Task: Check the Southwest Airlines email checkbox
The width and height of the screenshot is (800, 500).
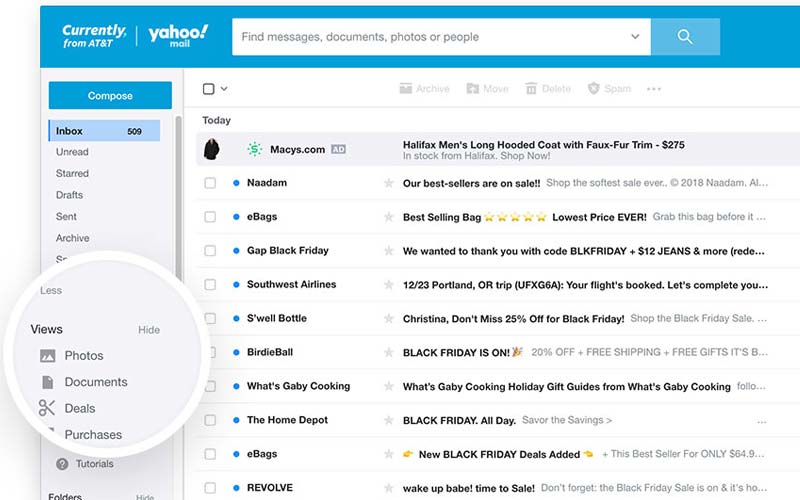Action: point(210,284)
